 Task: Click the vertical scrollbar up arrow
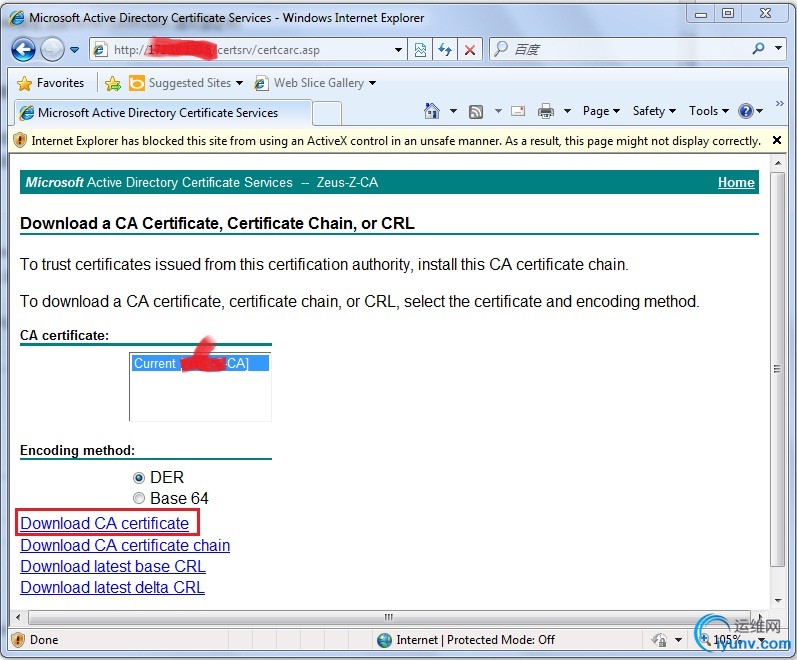tap(778, 163)
